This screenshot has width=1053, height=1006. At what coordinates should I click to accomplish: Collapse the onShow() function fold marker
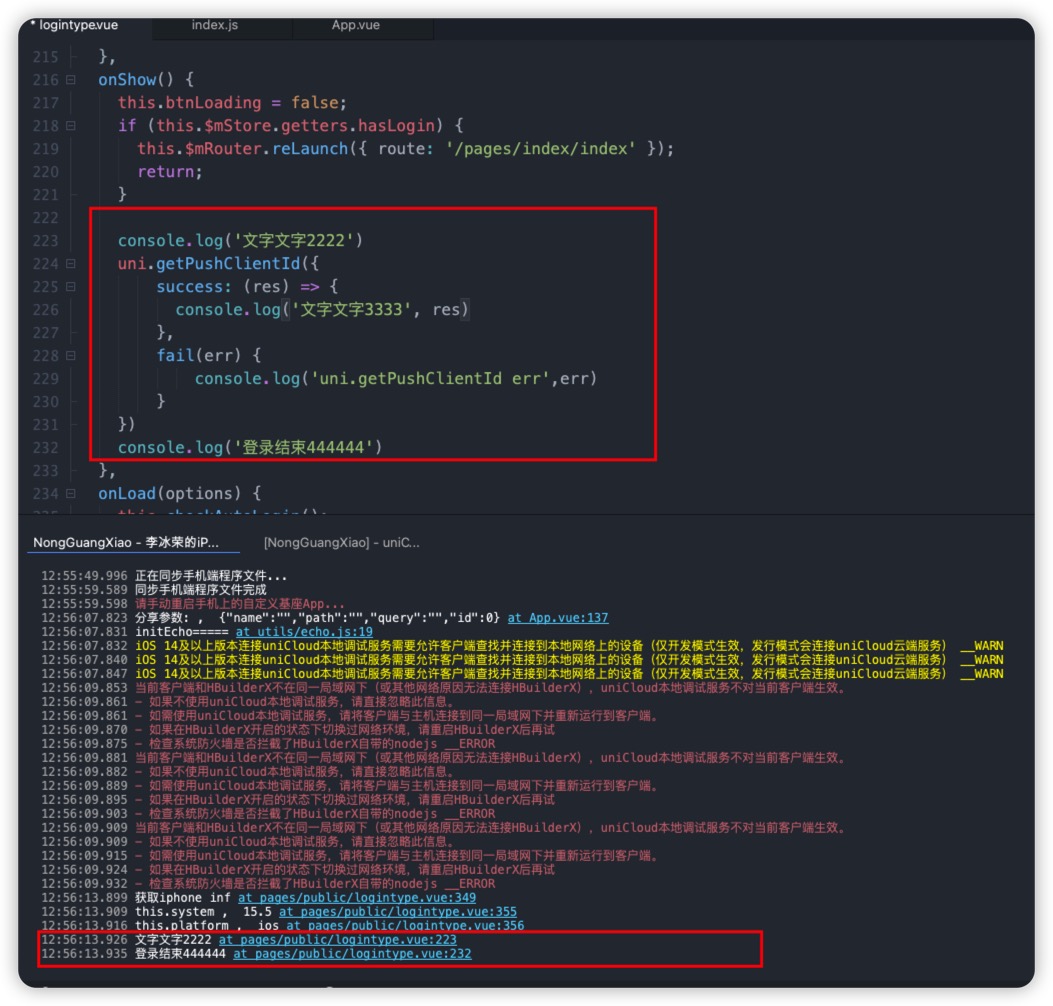point(71,80)
